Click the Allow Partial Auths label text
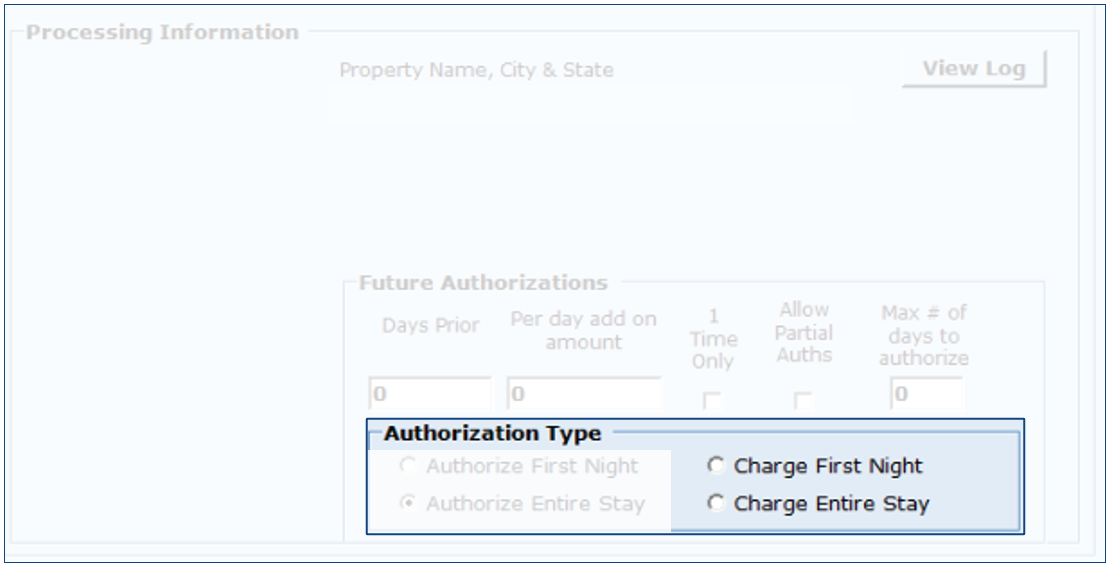 pyautogui.click(x=804, y=332)
